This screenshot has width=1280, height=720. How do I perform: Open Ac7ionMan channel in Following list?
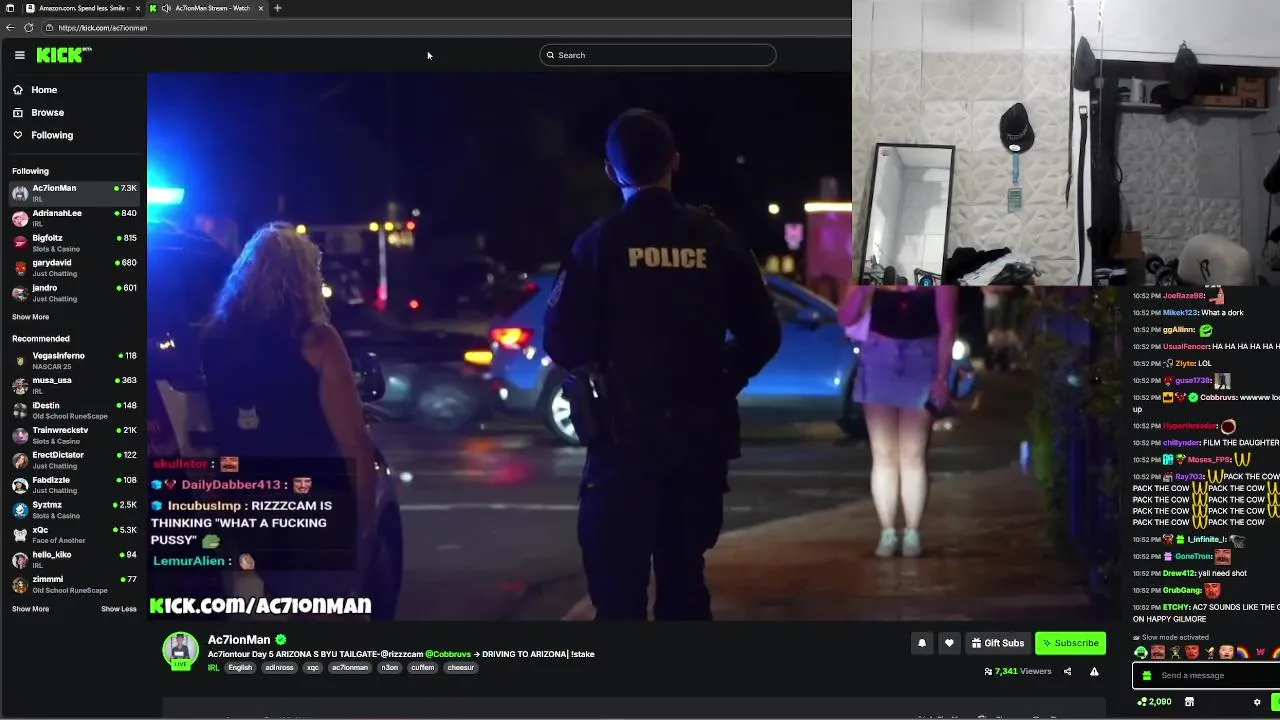(74, 192)
